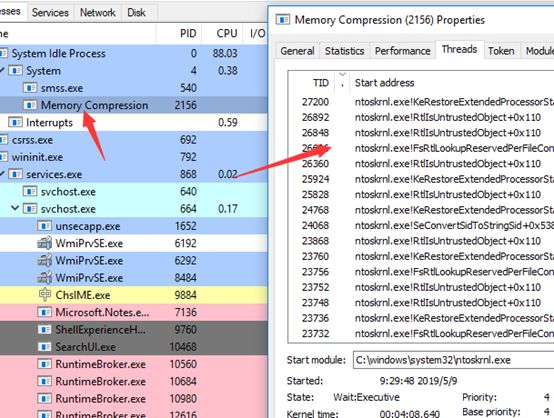Click icon of WmiPrvSE.exe PID 6192
This screenshot has height=418, width=554.
(45, 243)
